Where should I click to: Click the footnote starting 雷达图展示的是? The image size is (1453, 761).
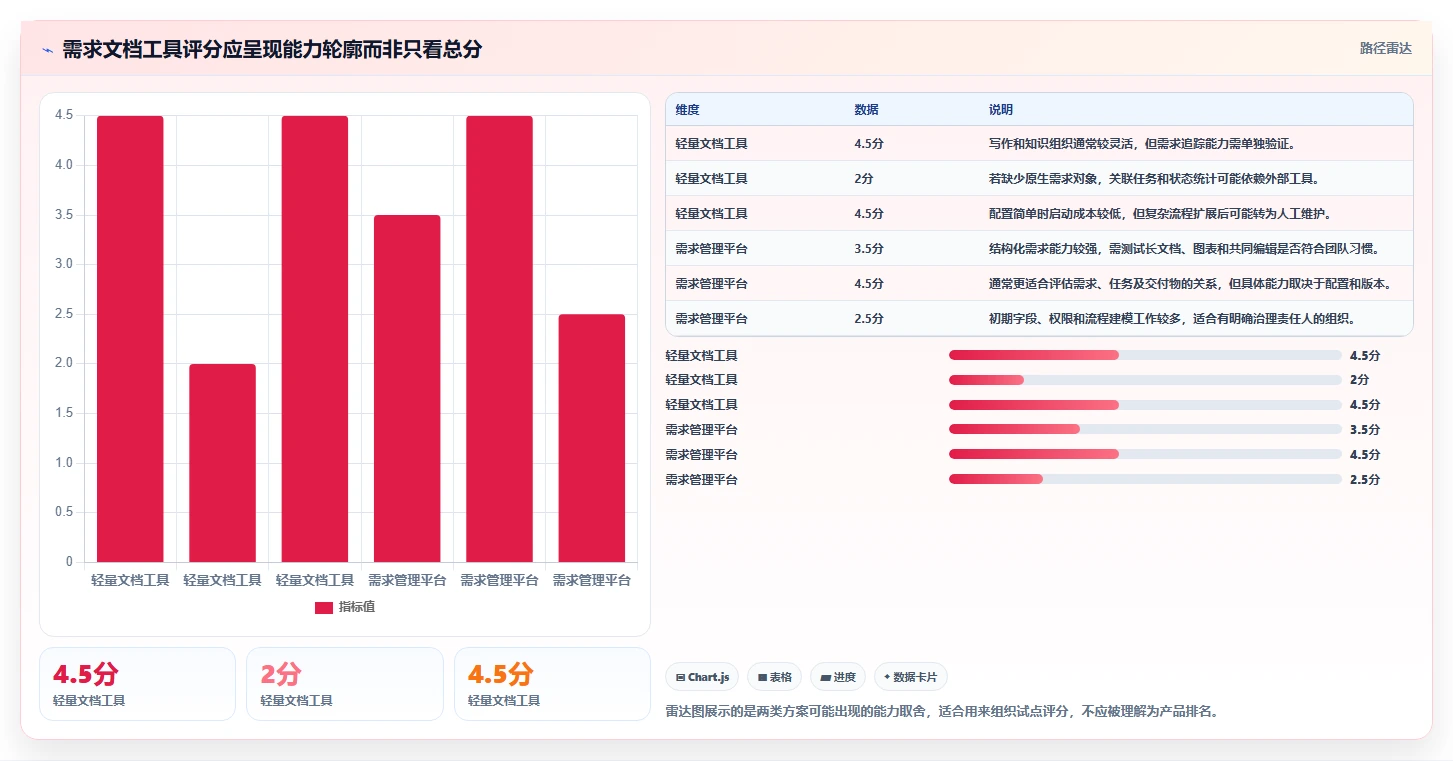941,712
